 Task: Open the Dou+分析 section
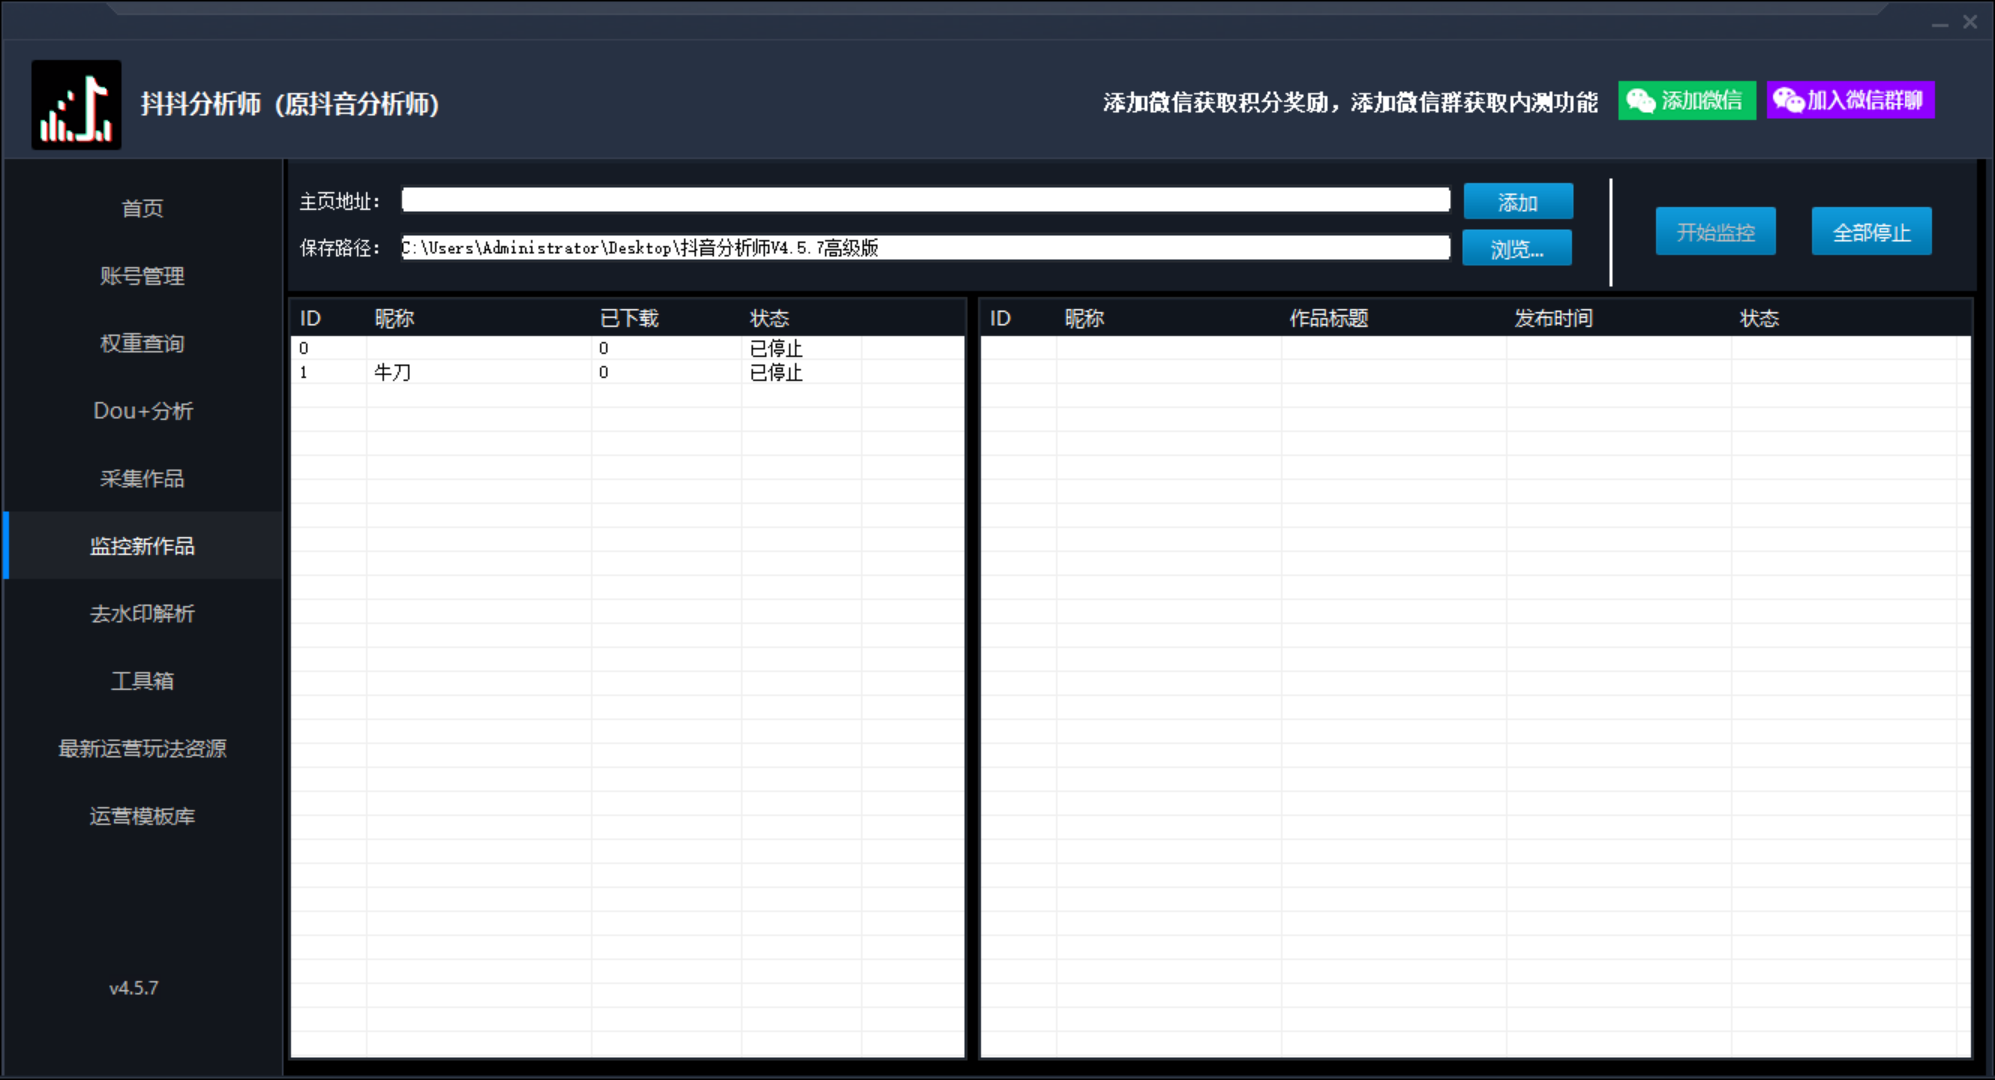point(142,411)
